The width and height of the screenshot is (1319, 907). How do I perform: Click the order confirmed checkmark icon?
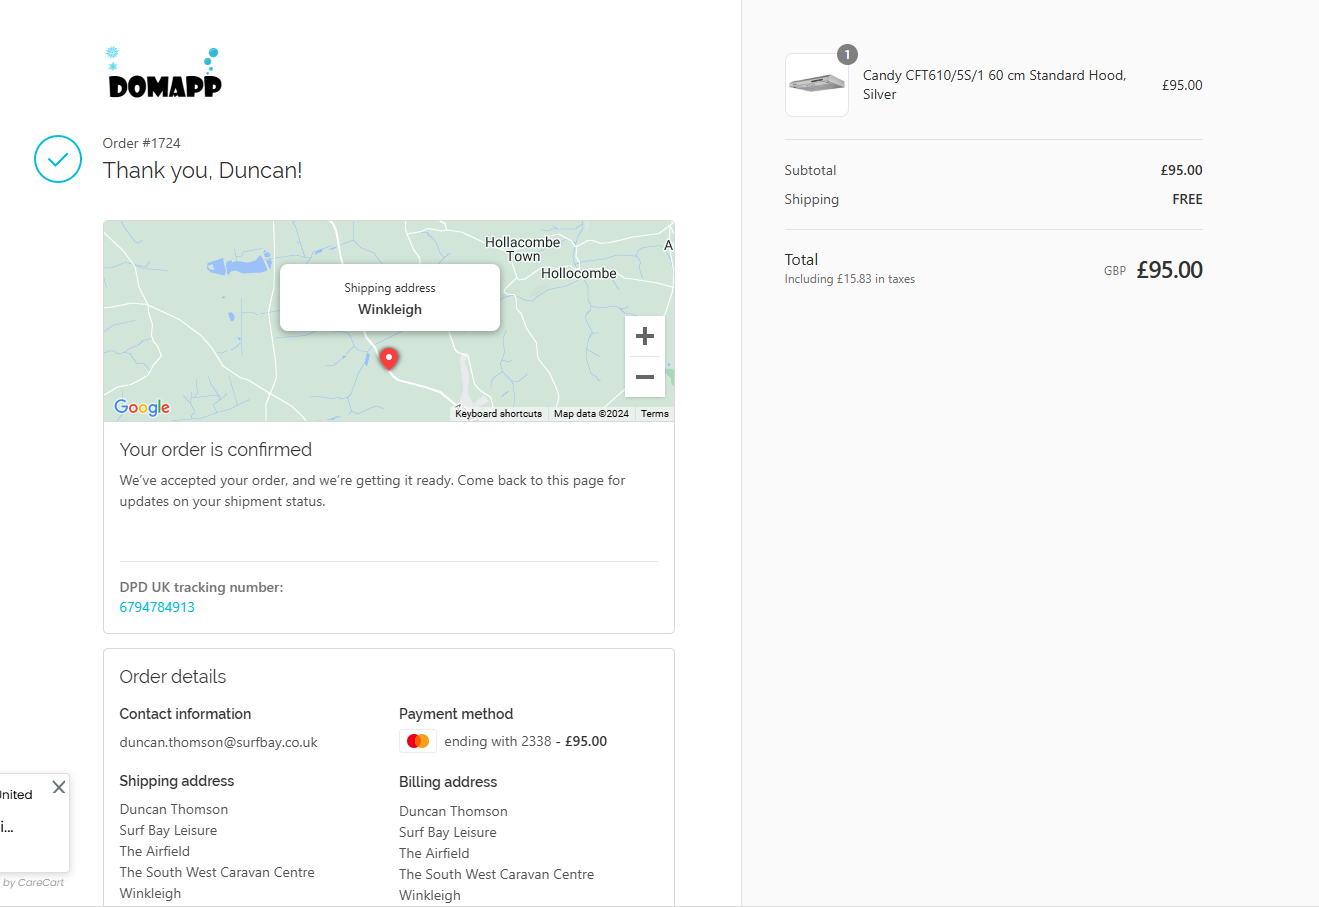click(x=58, y=159)
